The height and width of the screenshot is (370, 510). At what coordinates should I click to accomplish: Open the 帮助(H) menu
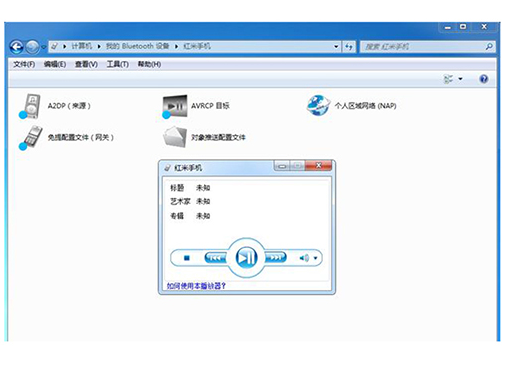click(x=149, y=64)
